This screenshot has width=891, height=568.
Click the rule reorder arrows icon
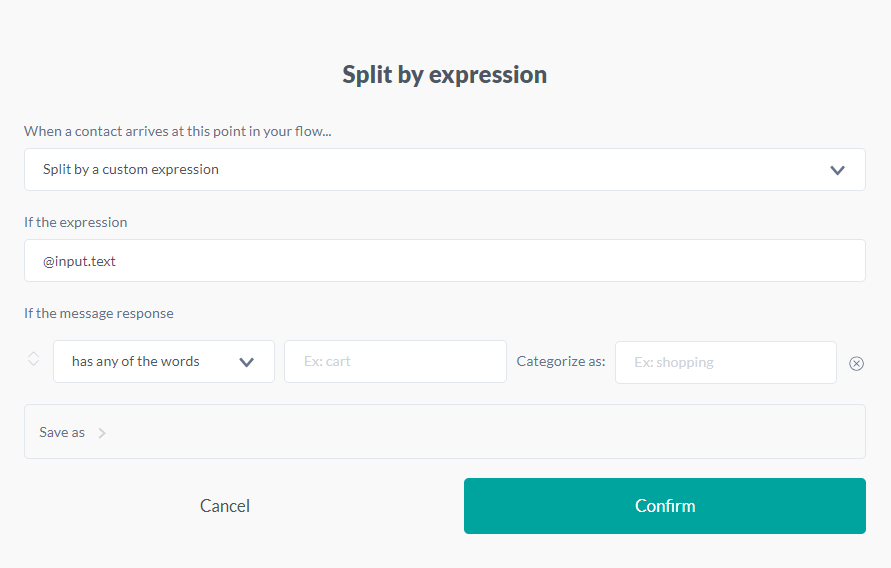33,359
